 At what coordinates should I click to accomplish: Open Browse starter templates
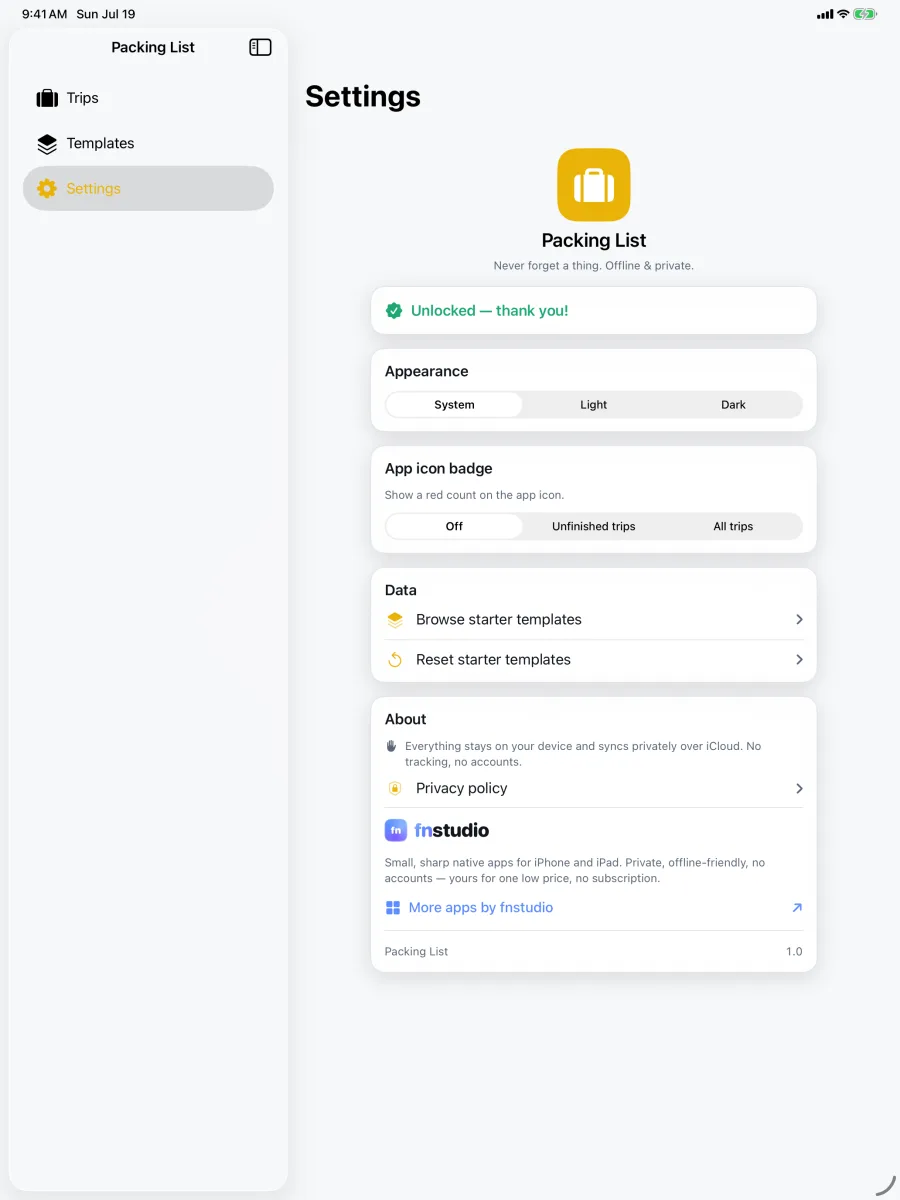pyautogui.click(x=594, y=620)
